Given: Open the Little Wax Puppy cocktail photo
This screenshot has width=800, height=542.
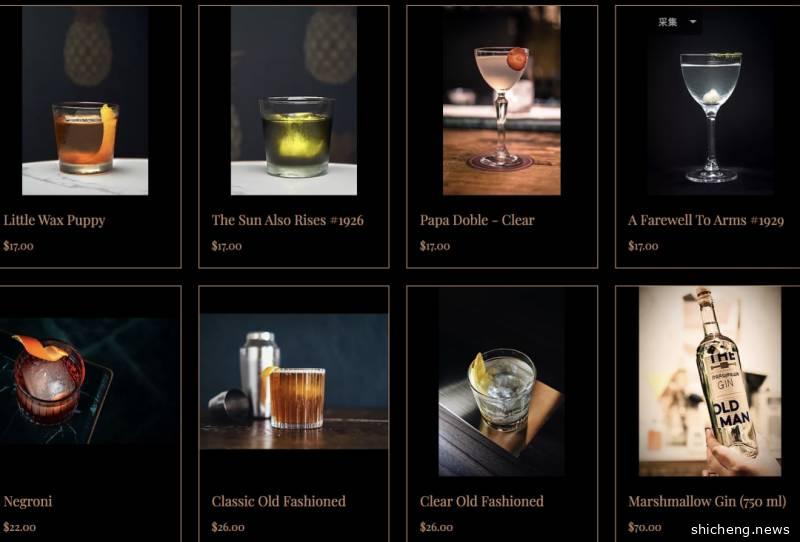Looking at the screenshot, I should point(85,101).
